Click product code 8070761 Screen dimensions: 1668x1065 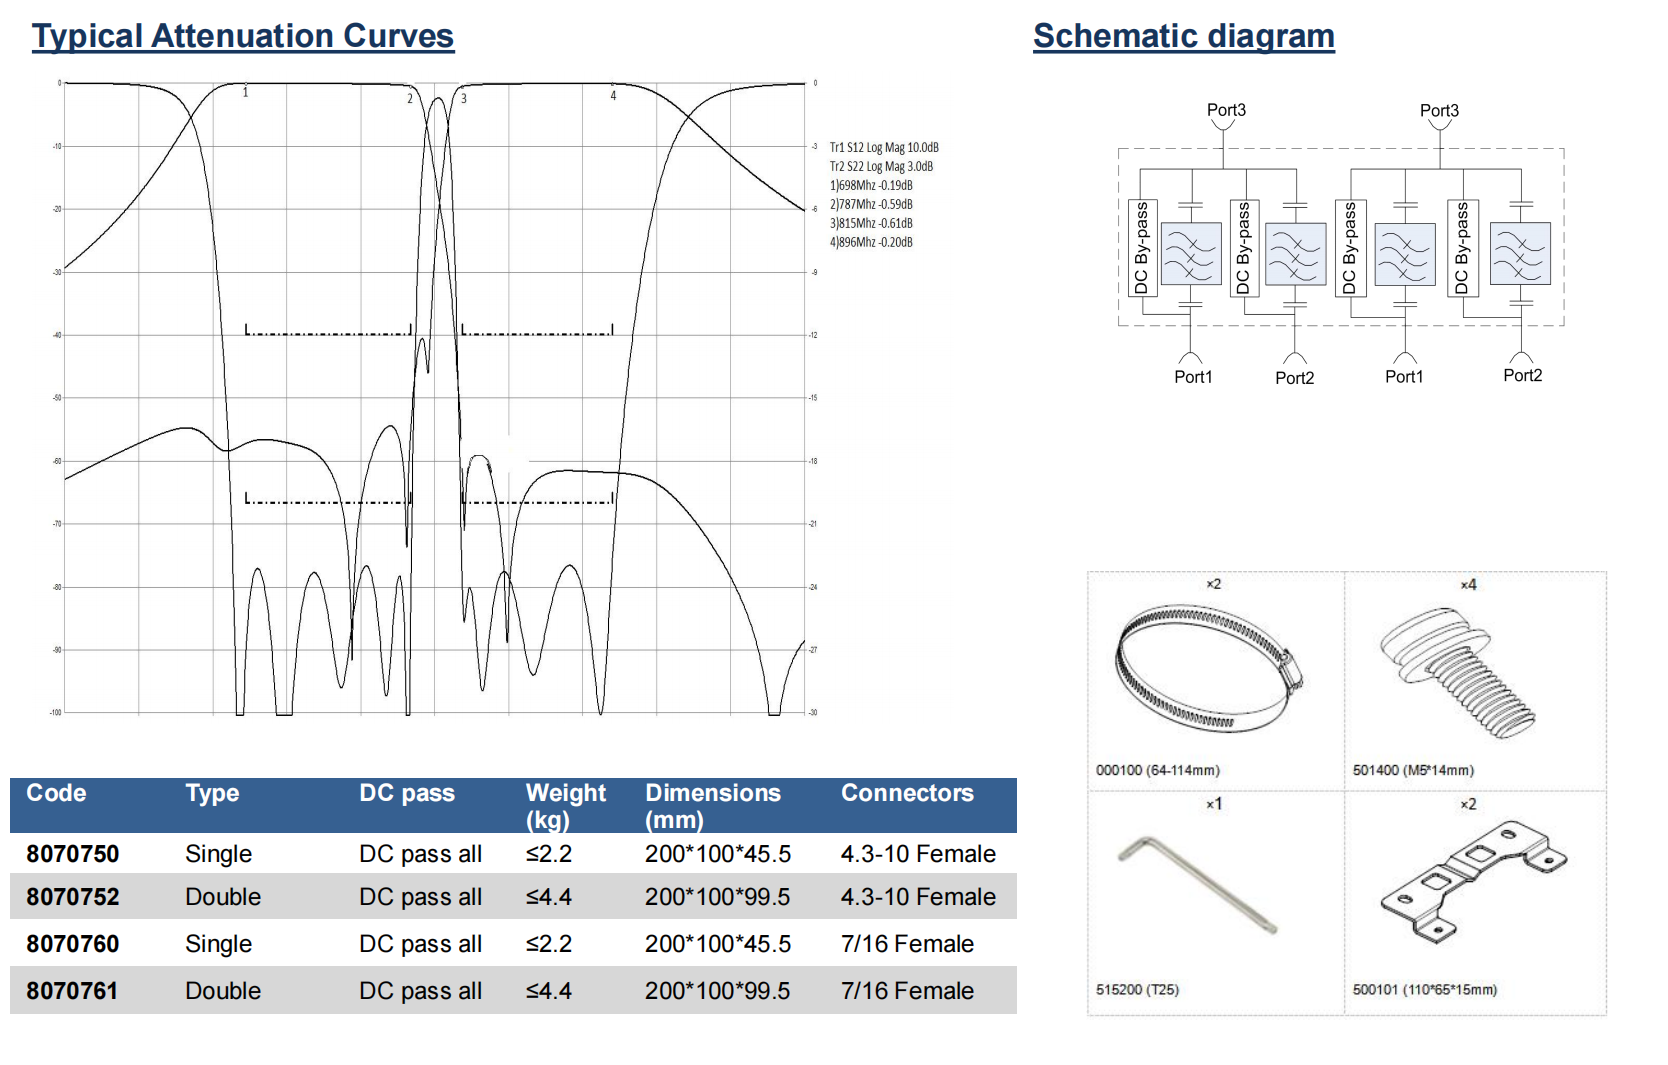tap(72, 991)
